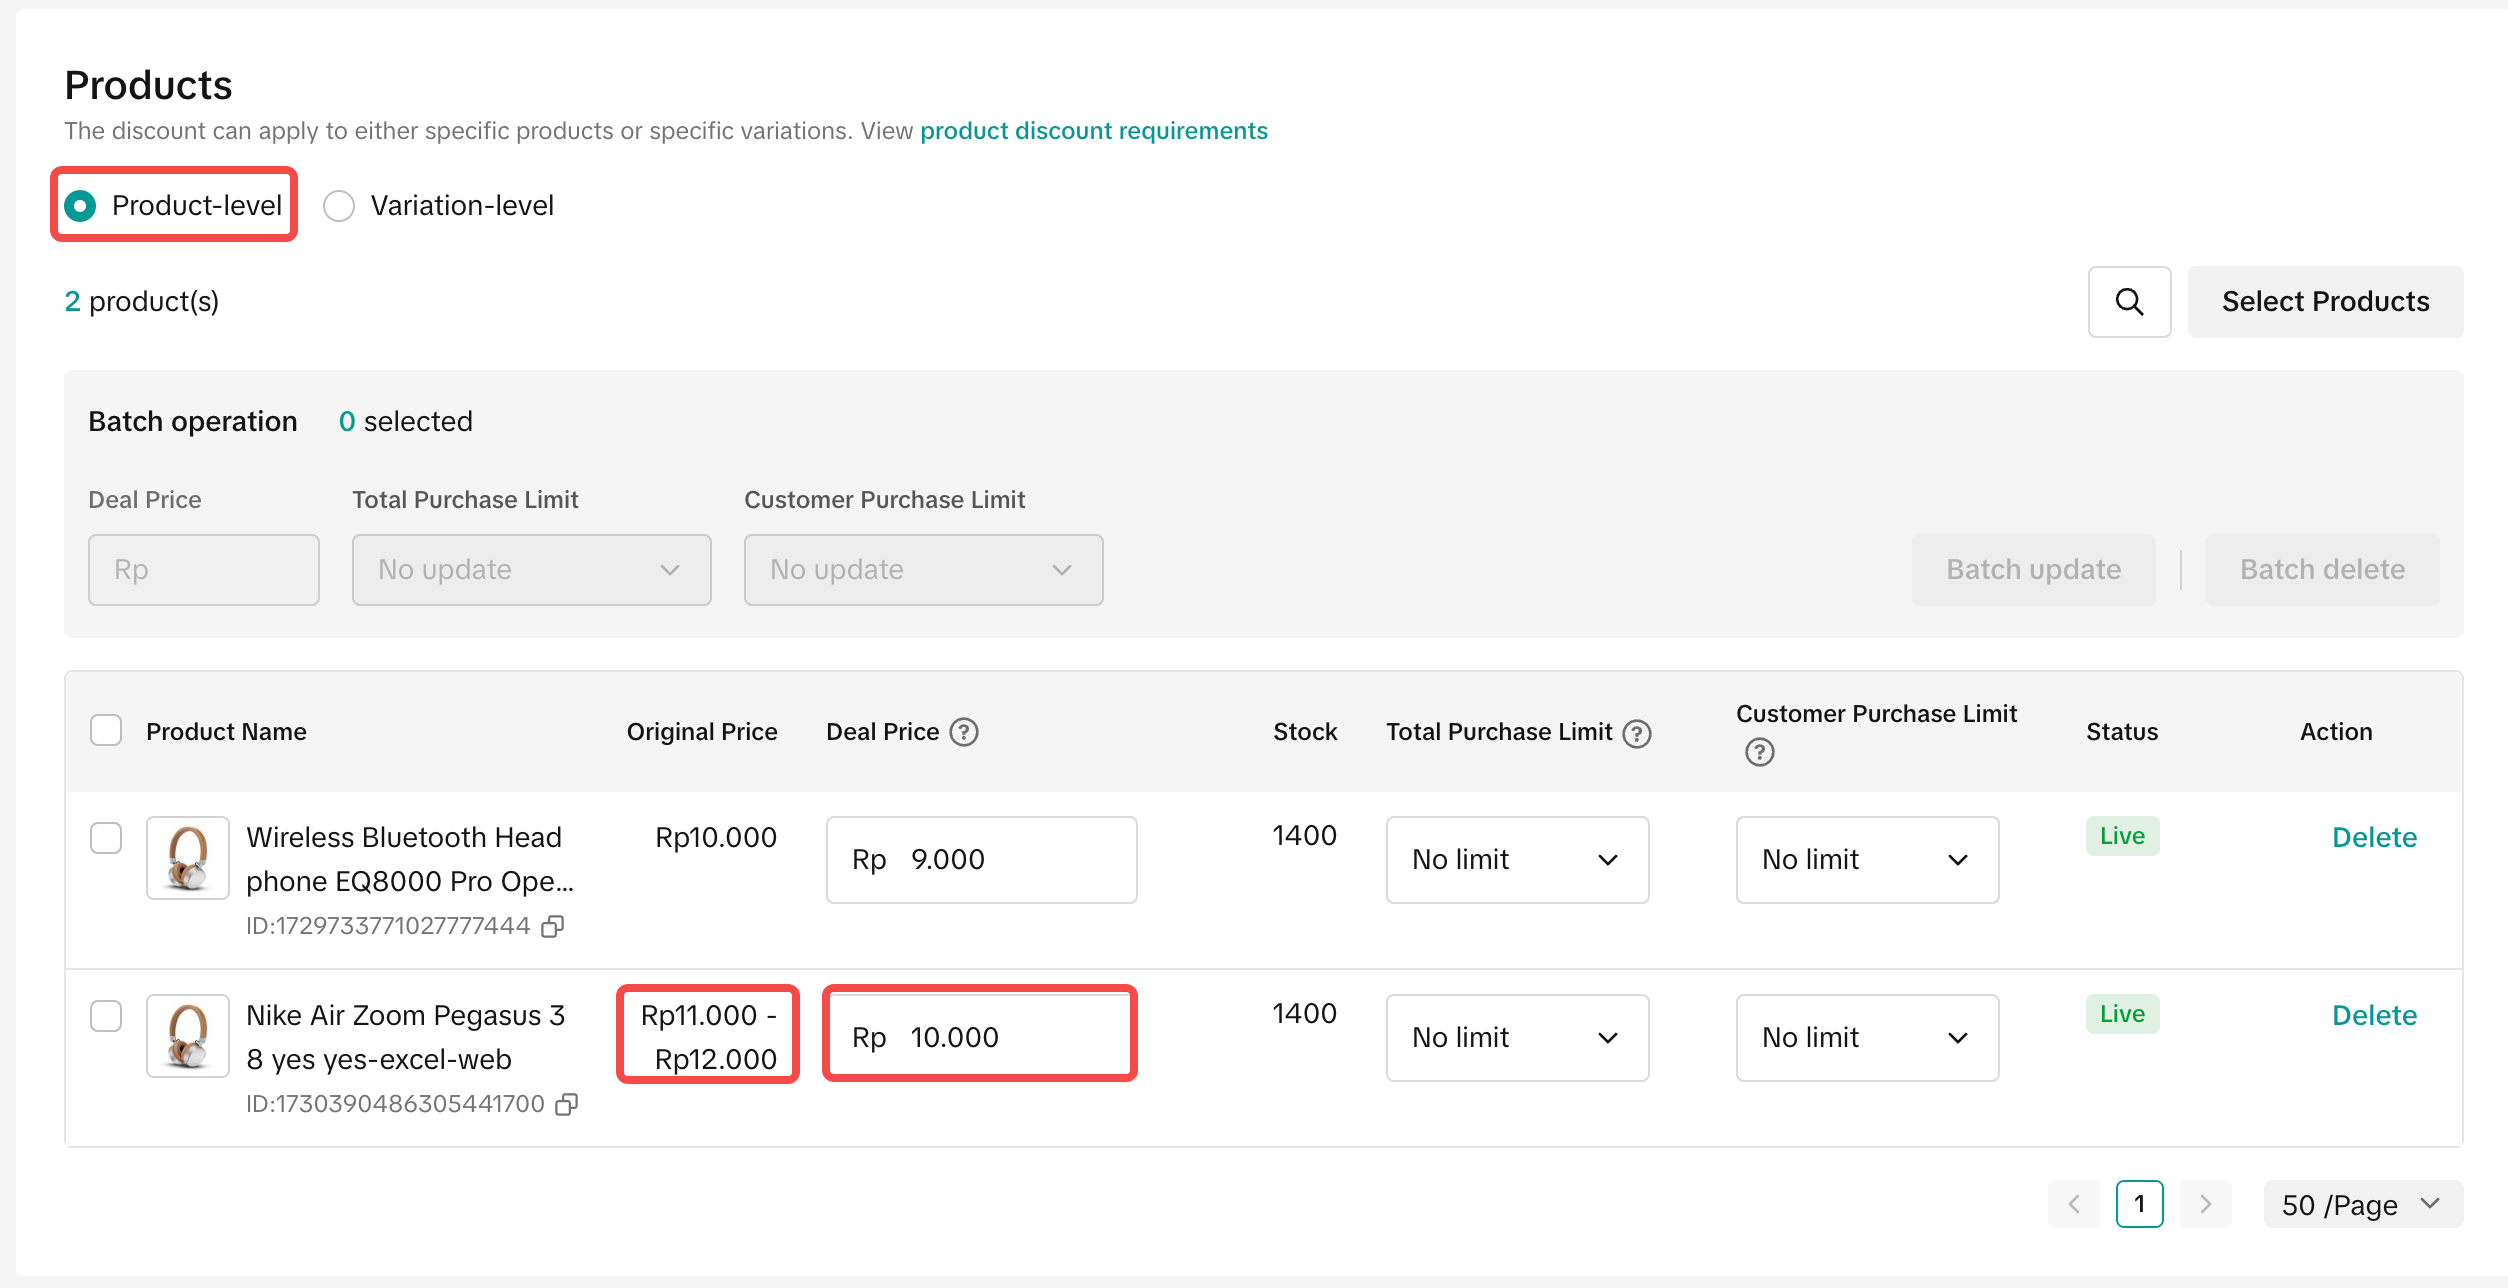This screenshot has height=1288, width=2508.
Task: Tick the Wireless Bluetooth Headphone row checkbox
Action: 106,838
